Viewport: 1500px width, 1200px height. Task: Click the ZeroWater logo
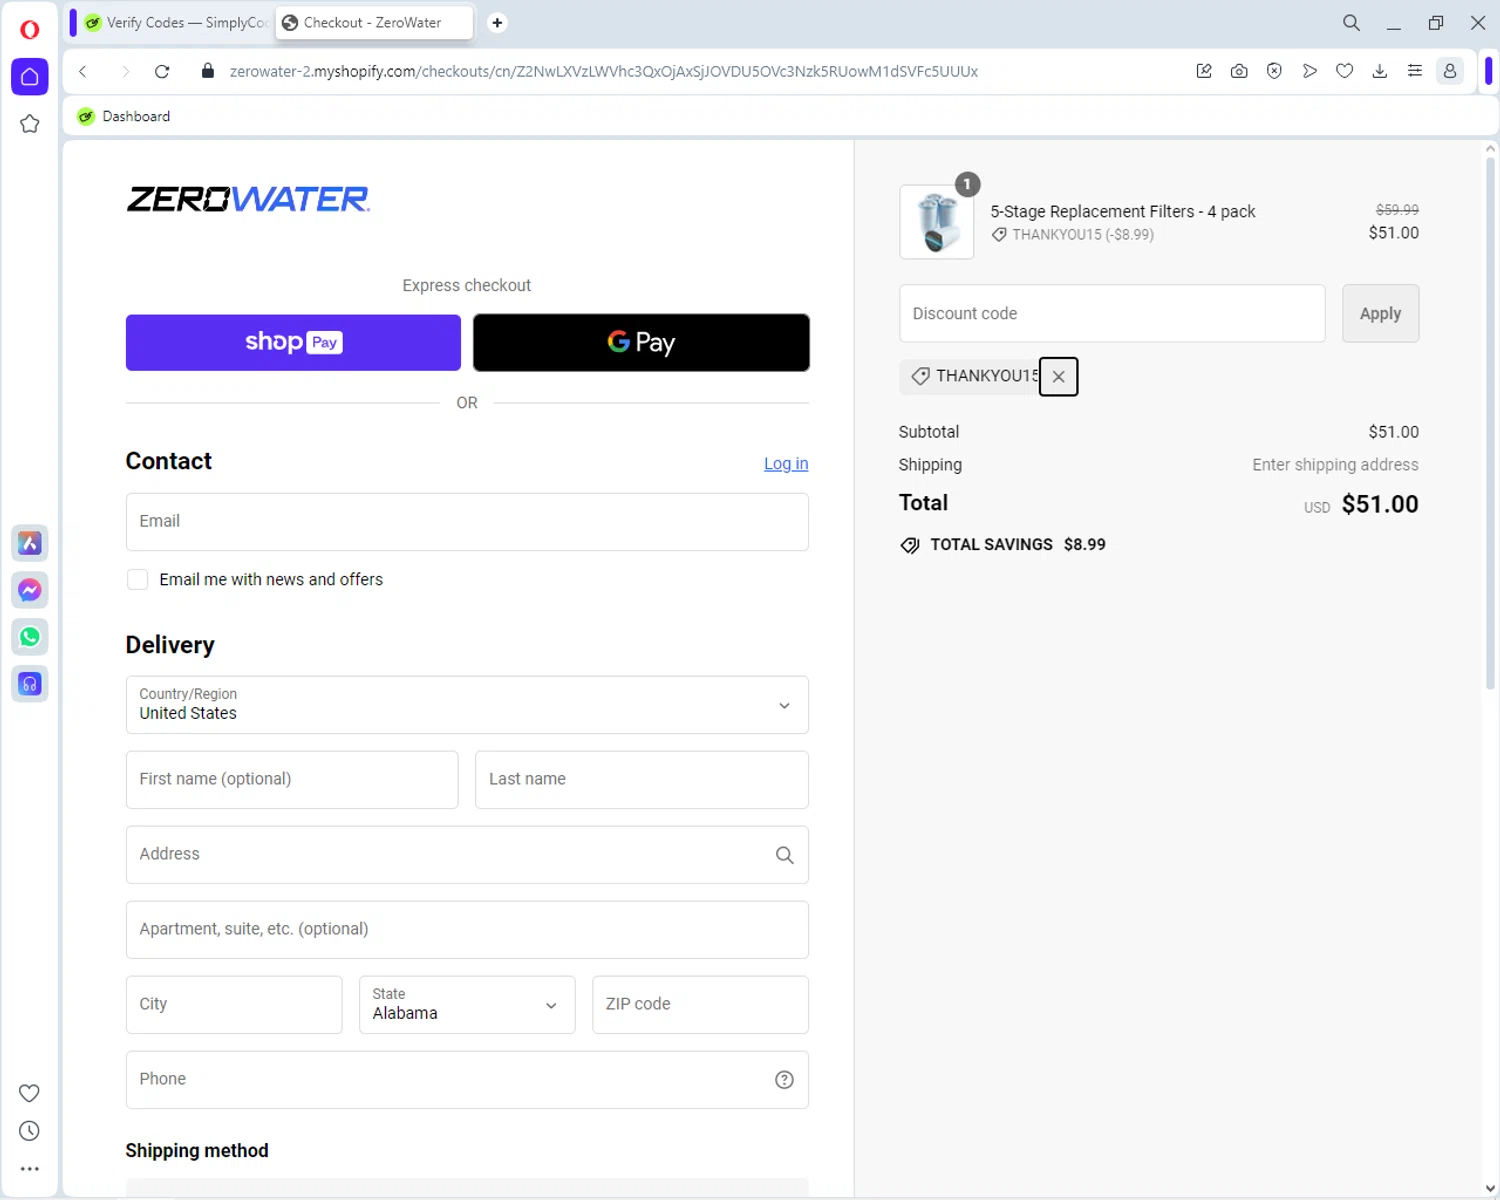pyautogui.click(x=248, y=199)
